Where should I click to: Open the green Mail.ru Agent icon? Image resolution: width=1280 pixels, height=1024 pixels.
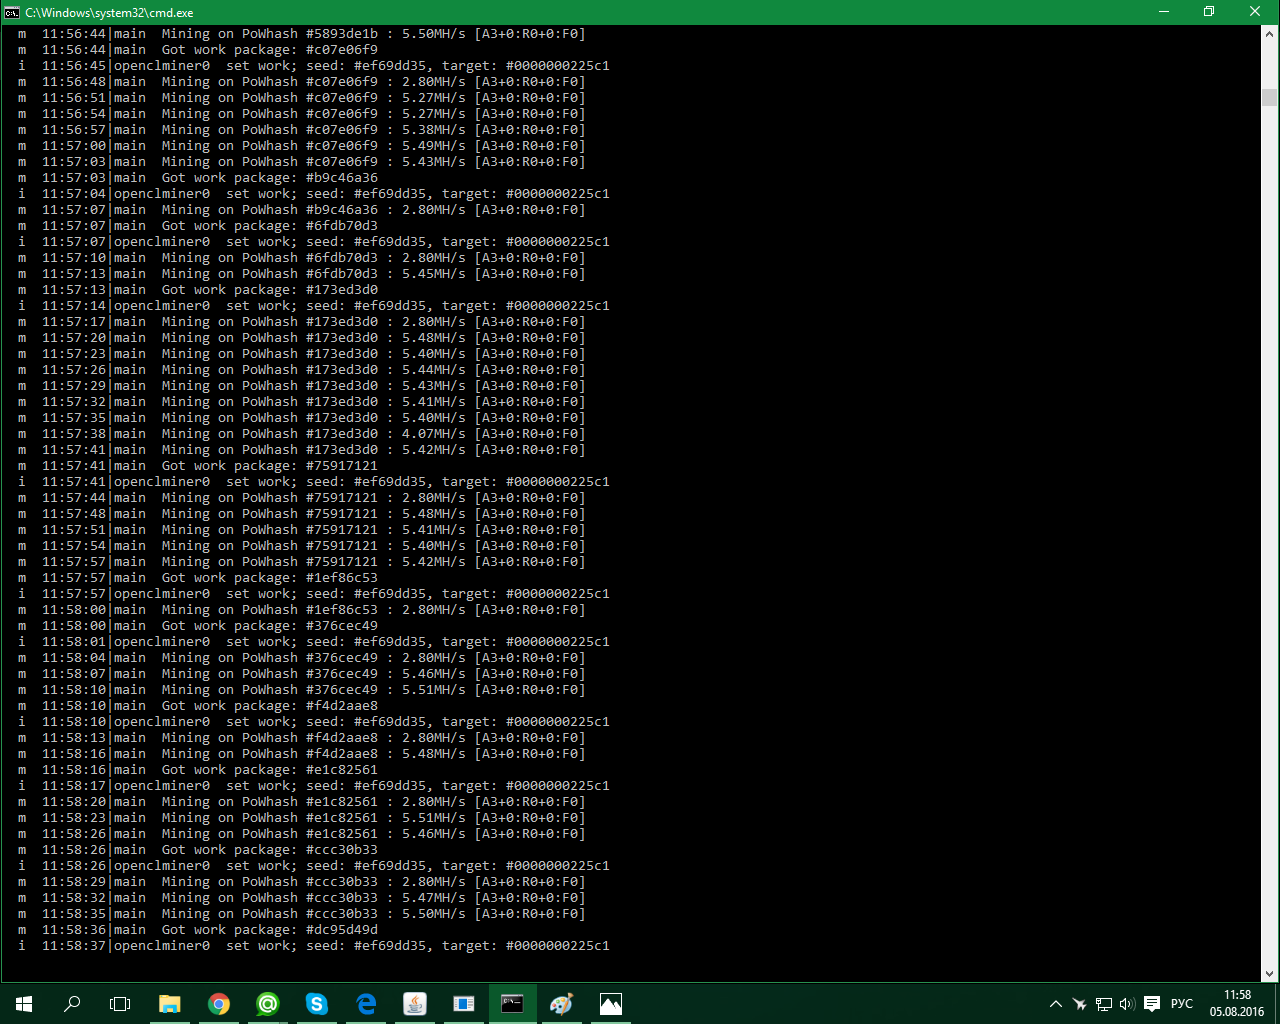[267, 1004]
